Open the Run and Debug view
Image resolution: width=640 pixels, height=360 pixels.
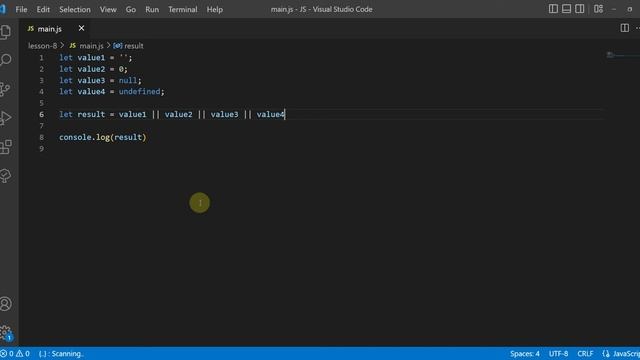pyautogui.click(x=6, y=118)
